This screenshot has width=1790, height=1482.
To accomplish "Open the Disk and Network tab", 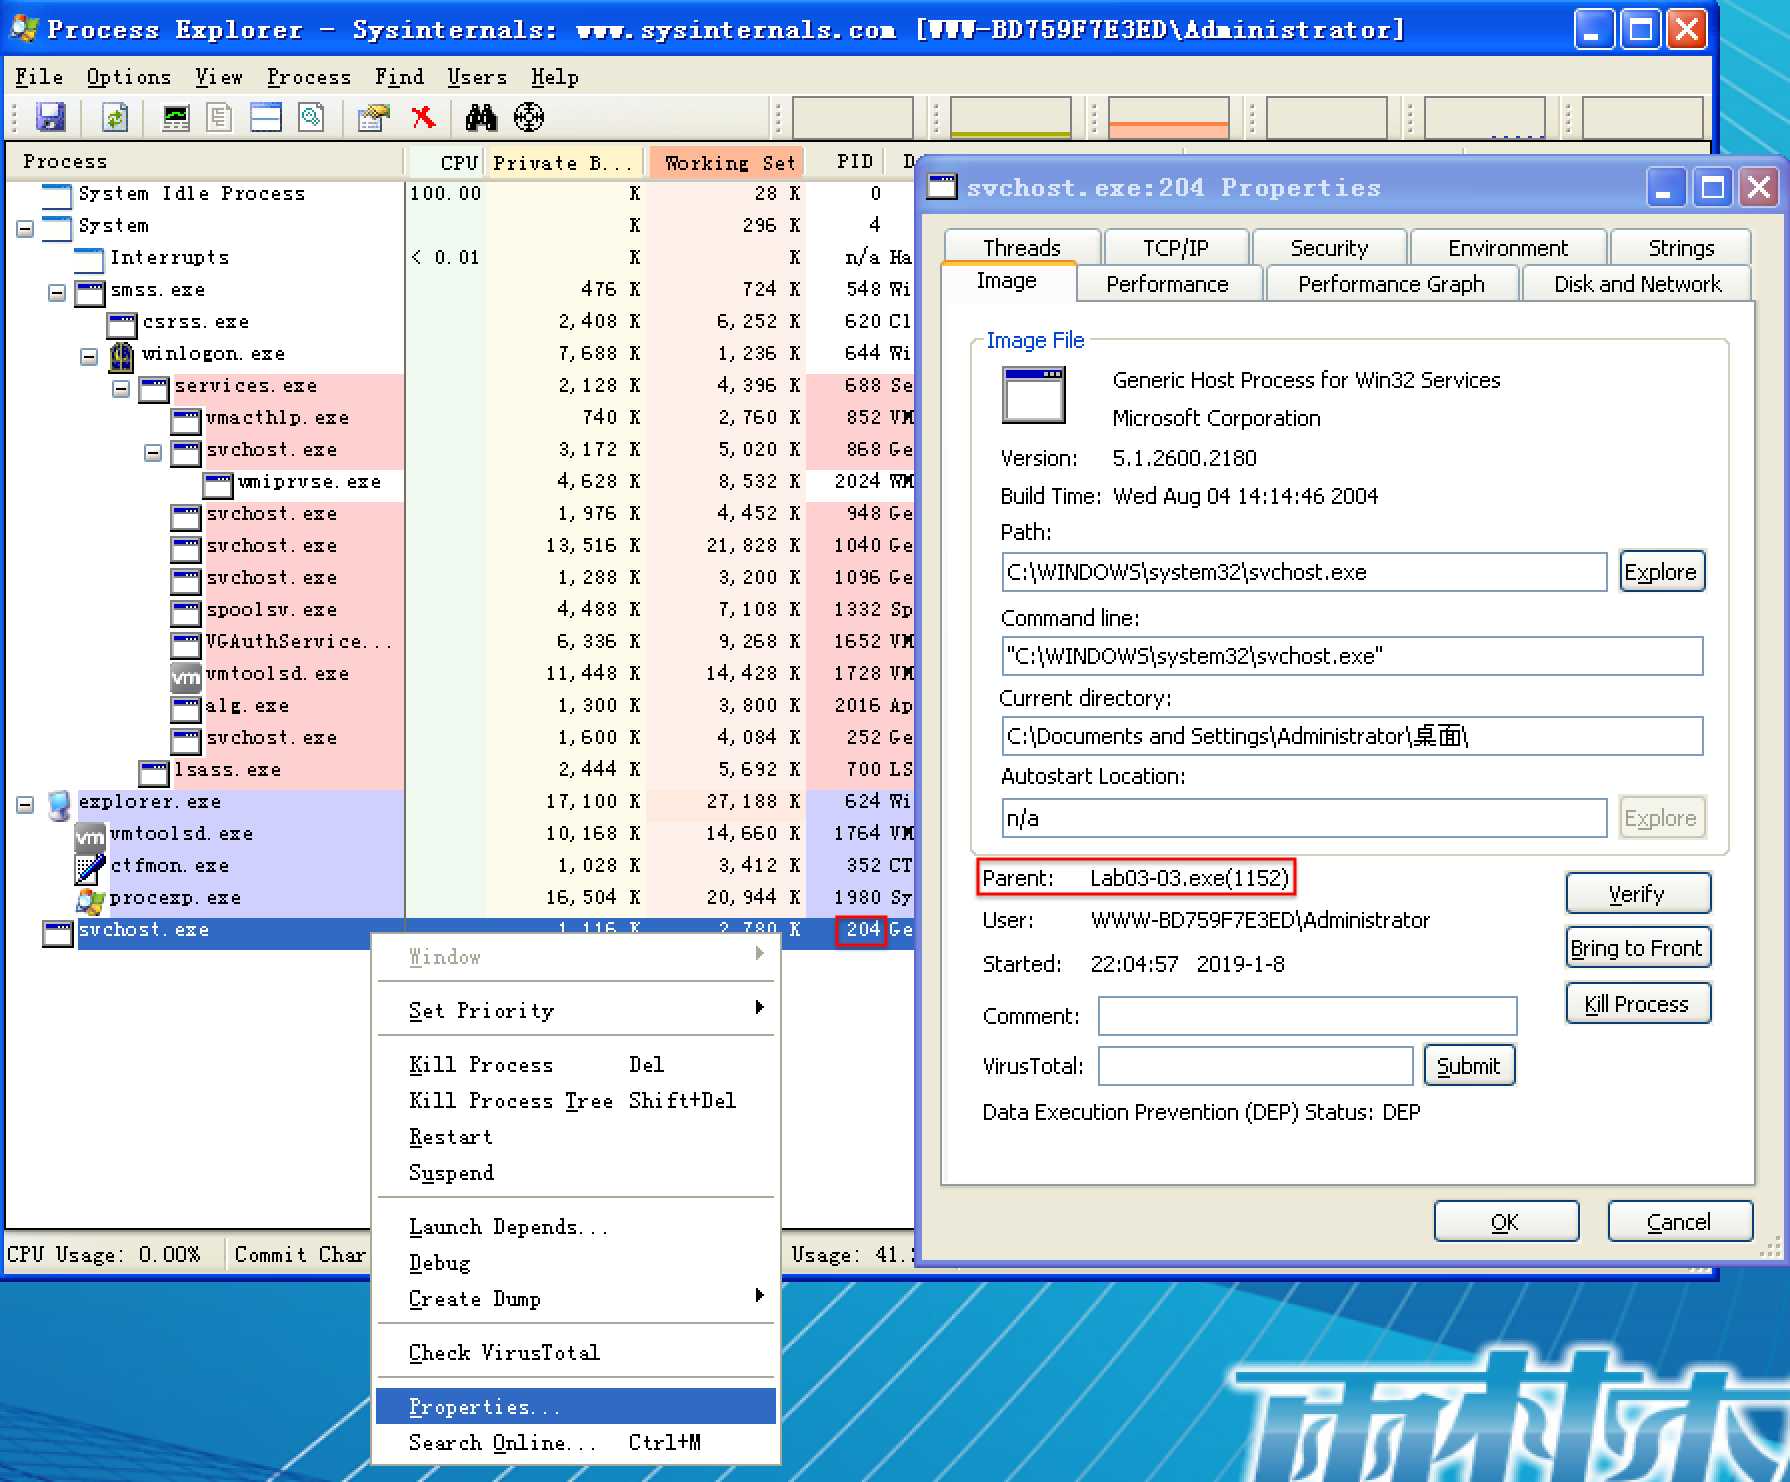I will (x=1637, y=283).
